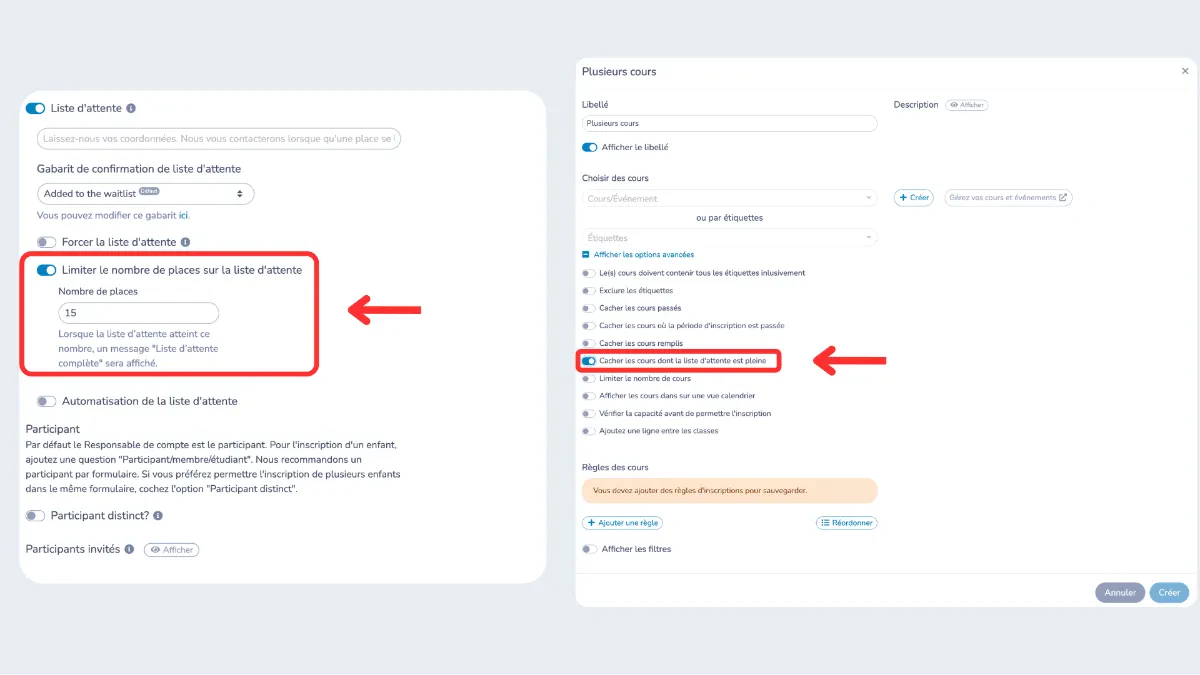Click Ajouter une règle button
This screenshot has width=1200, height=675.
click(622, 523)
